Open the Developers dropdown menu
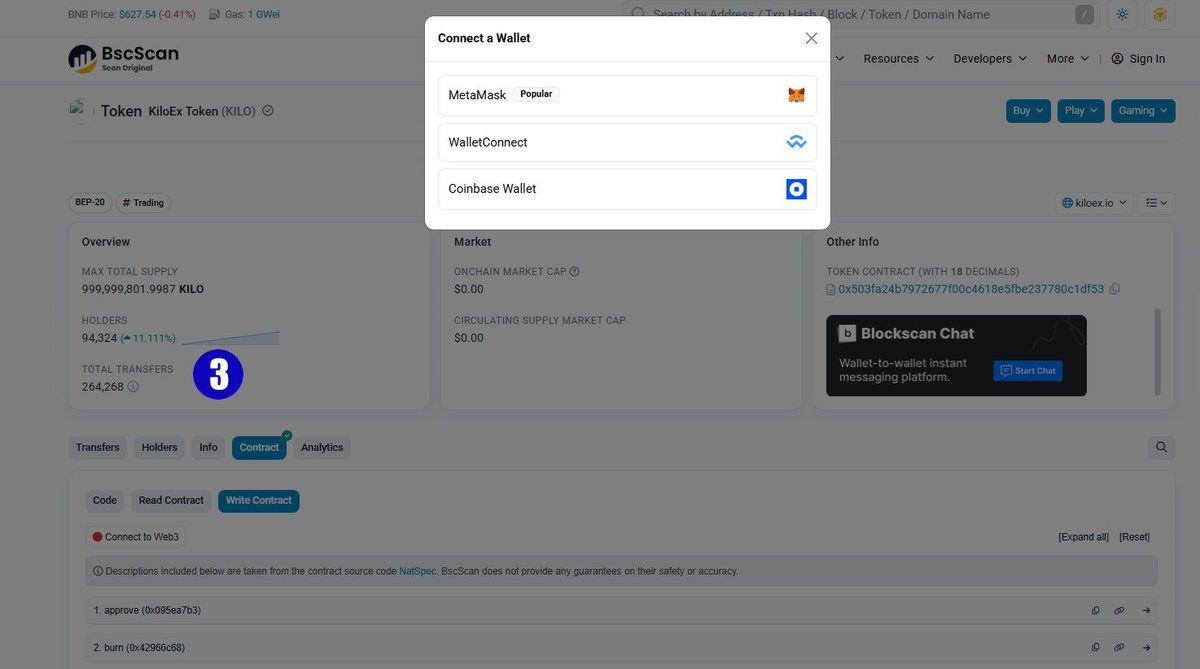This screenshot has height=669, width=1200. pos(990,59)
